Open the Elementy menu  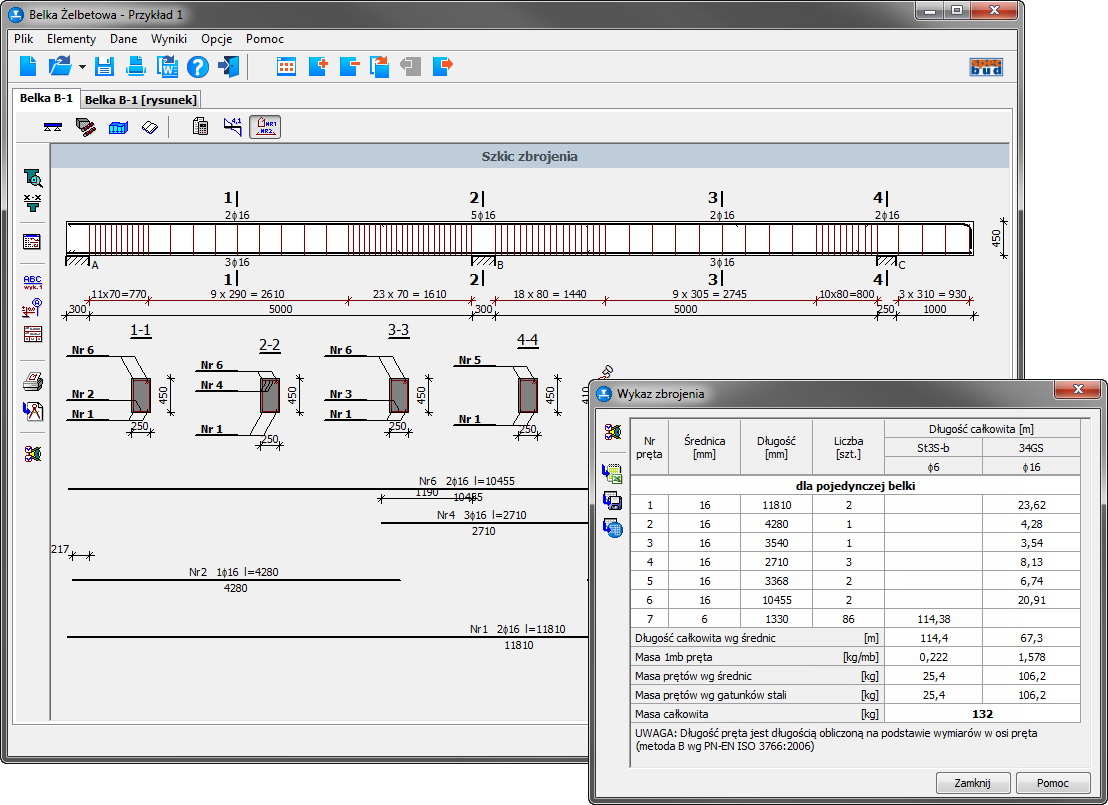[71, 39]
